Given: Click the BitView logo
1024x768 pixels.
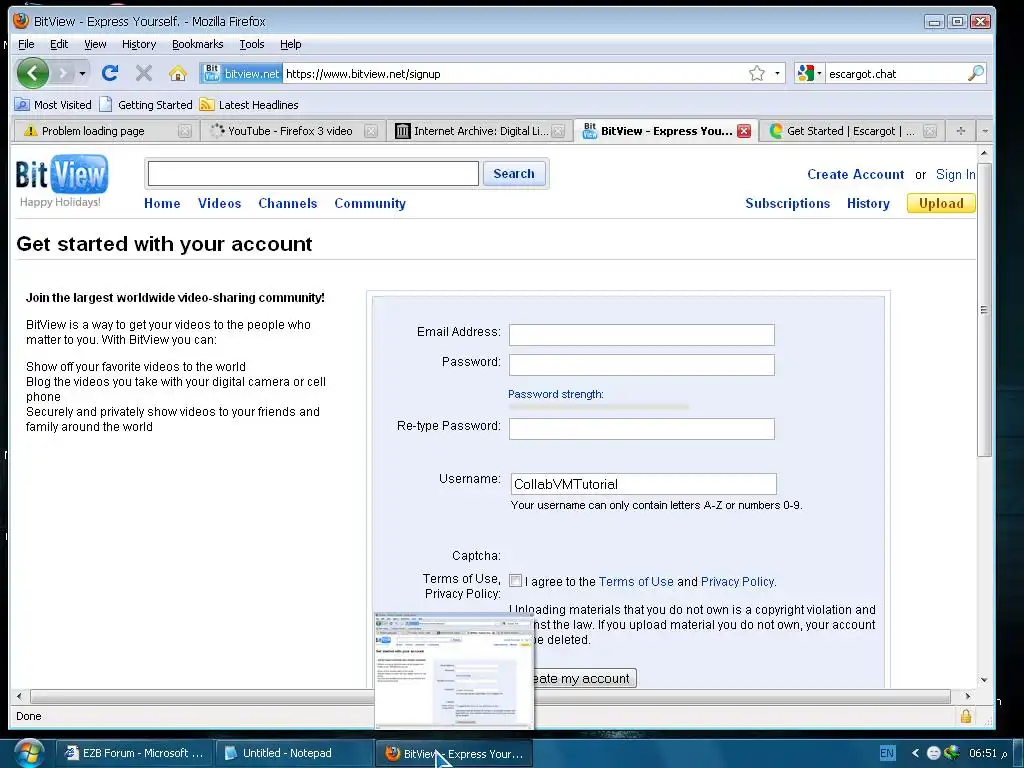Looking at the screenshot, I should [62, 174].
